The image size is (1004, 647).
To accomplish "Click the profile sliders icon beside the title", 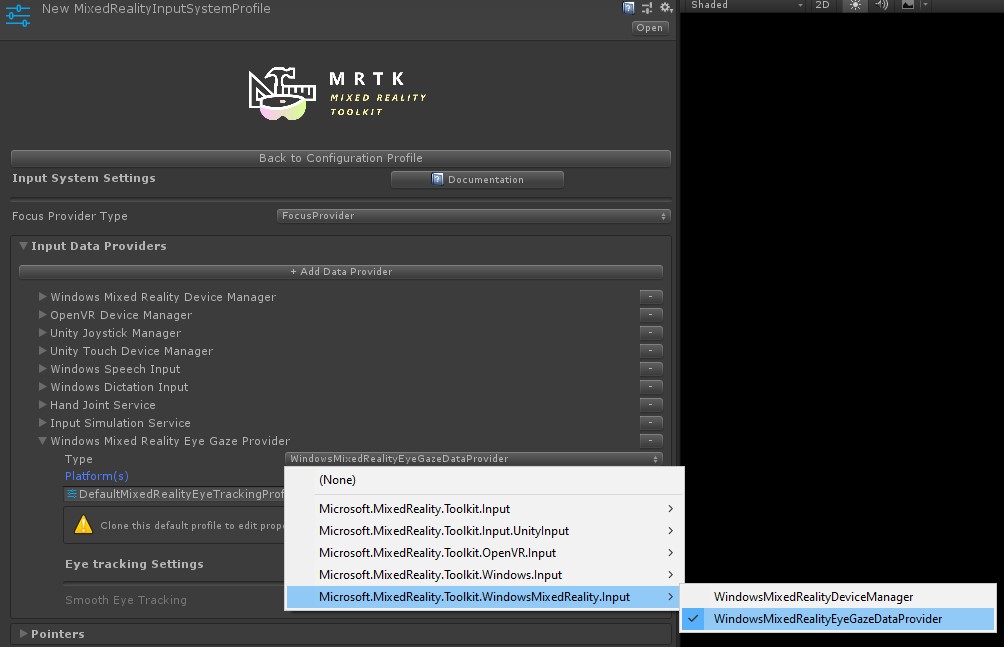I will [x=17, y=15].
